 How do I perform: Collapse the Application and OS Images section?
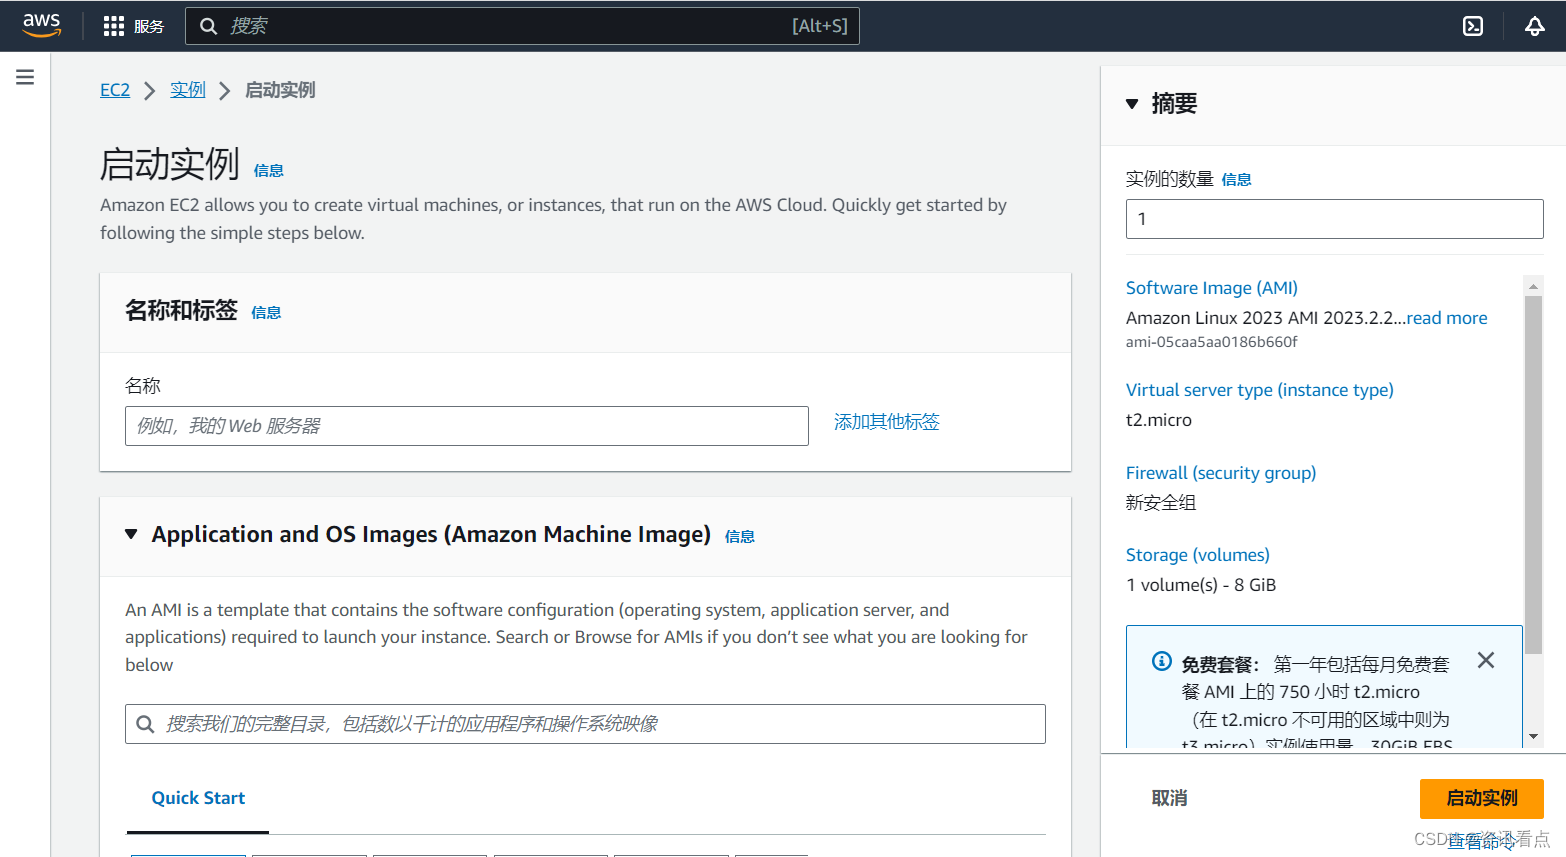131,534
